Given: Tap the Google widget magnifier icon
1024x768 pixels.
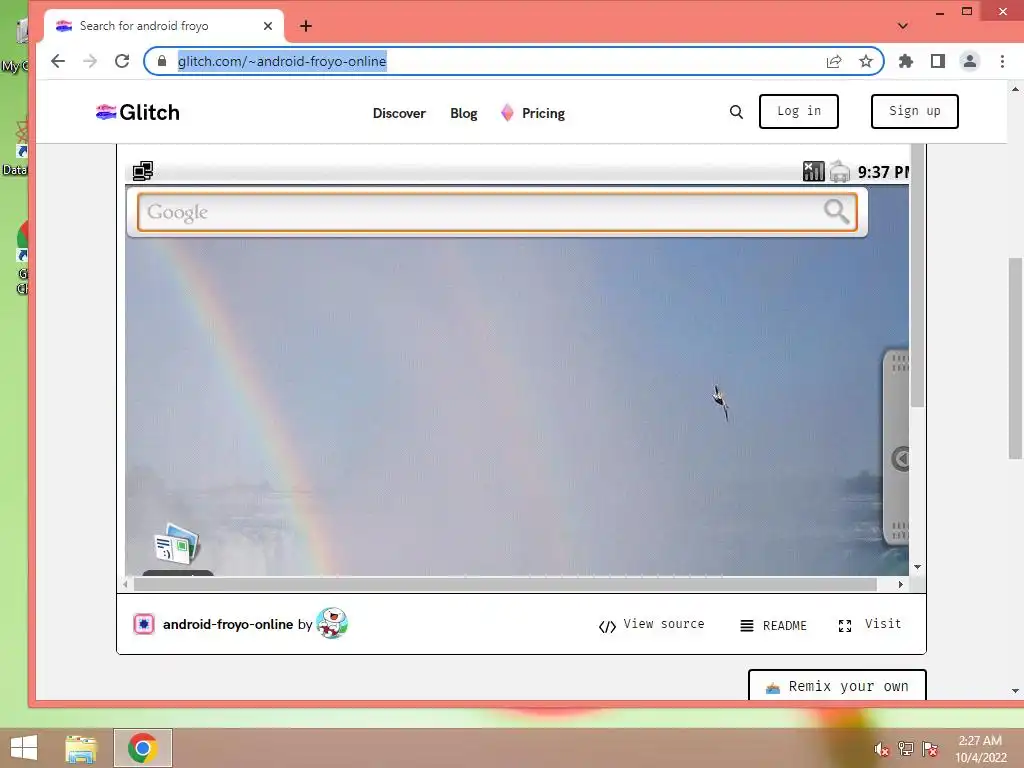Looking at the screenshot, I should pos(837,211).
